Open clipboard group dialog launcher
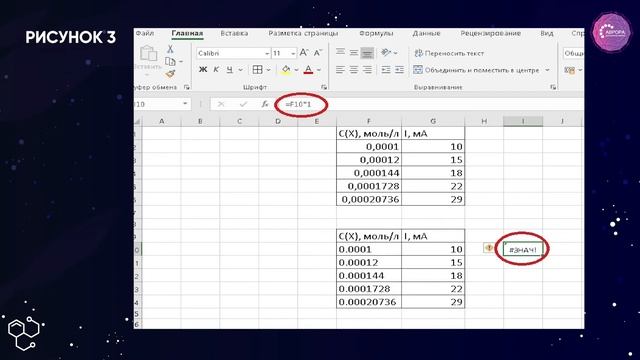 [187, 87]
